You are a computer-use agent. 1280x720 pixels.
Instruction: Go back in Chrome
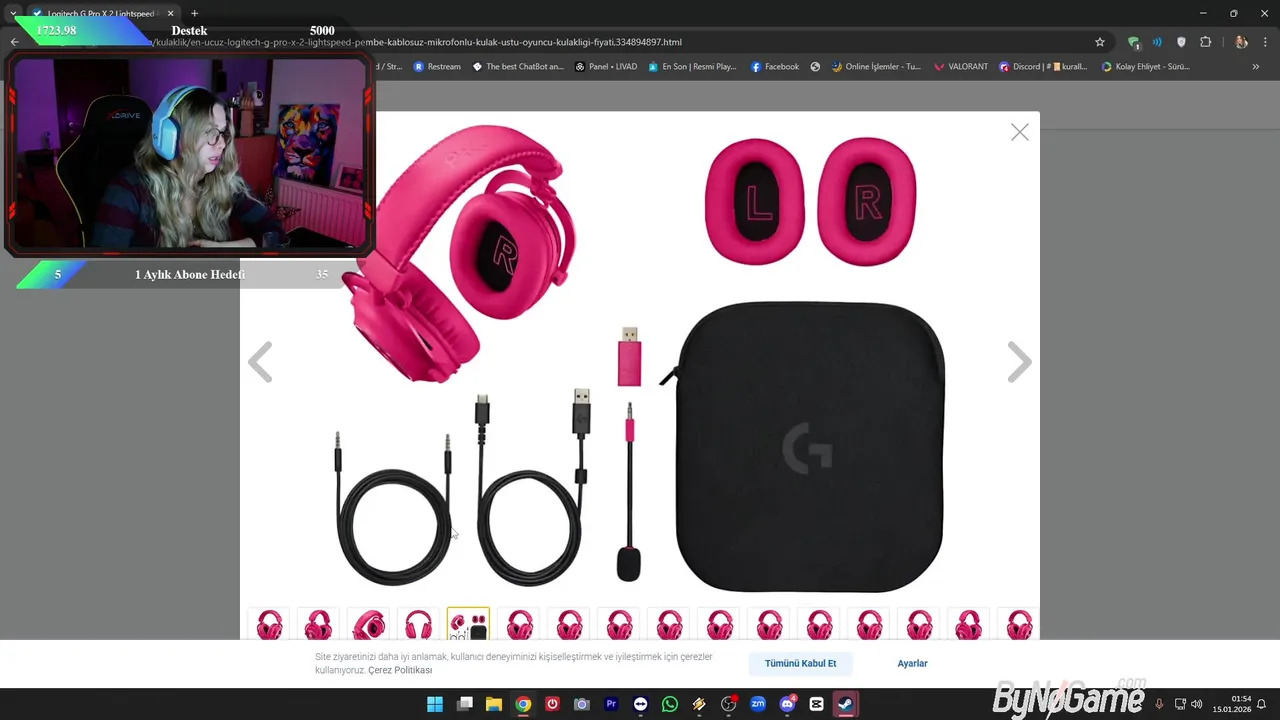tap(14, 42)
